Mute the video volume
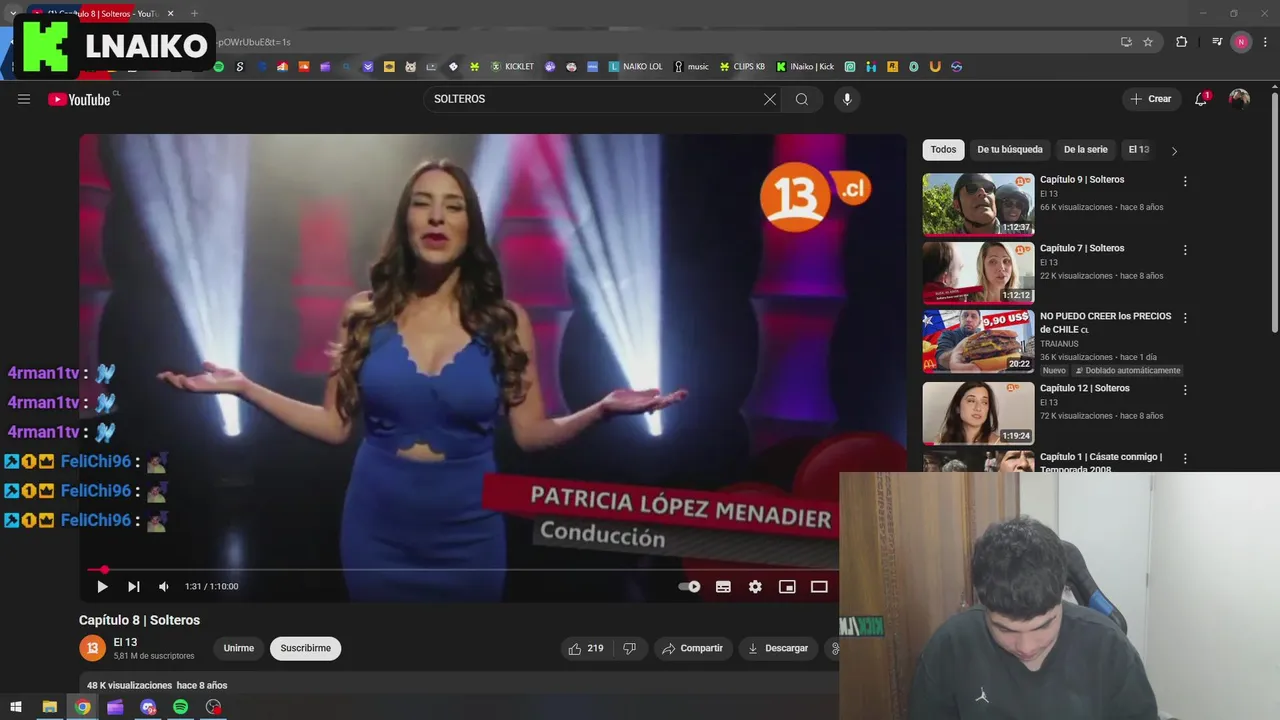This screenshot has height=720, width=1280. pyautogui.click(x=164, y=587)
